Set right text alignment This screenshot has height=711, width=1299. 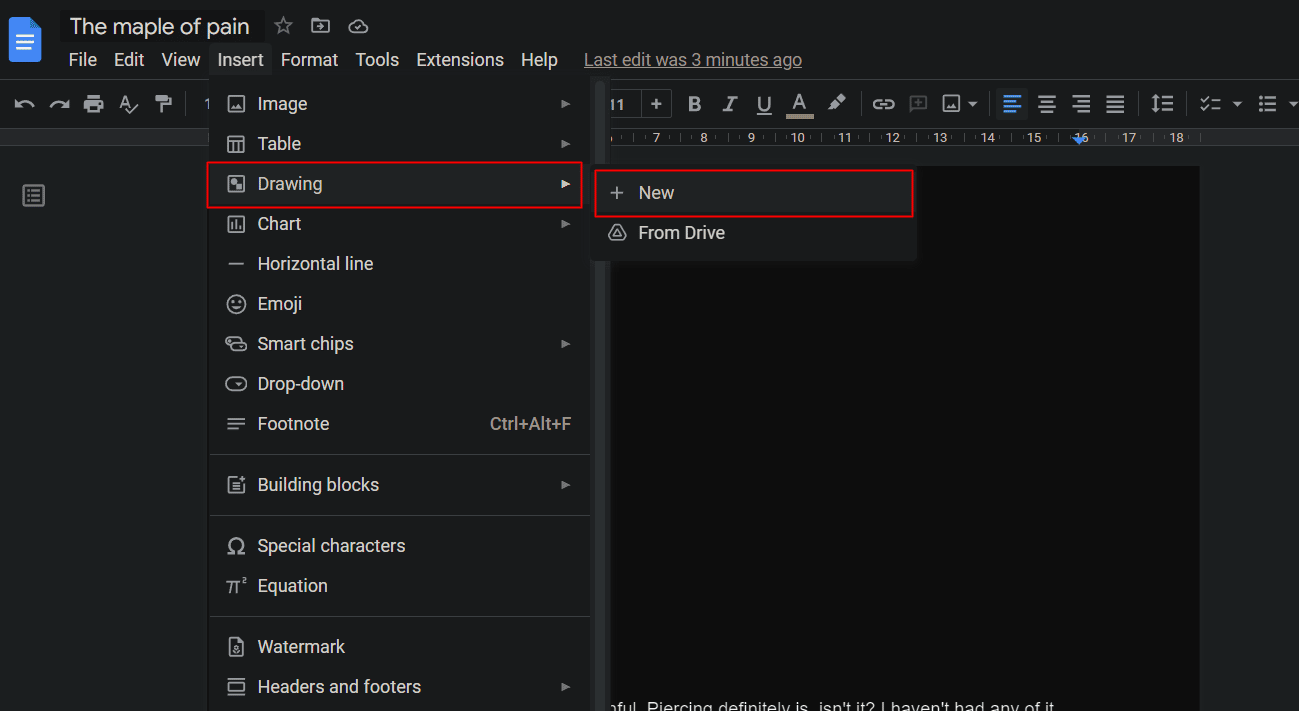(x=1081, y=104)
